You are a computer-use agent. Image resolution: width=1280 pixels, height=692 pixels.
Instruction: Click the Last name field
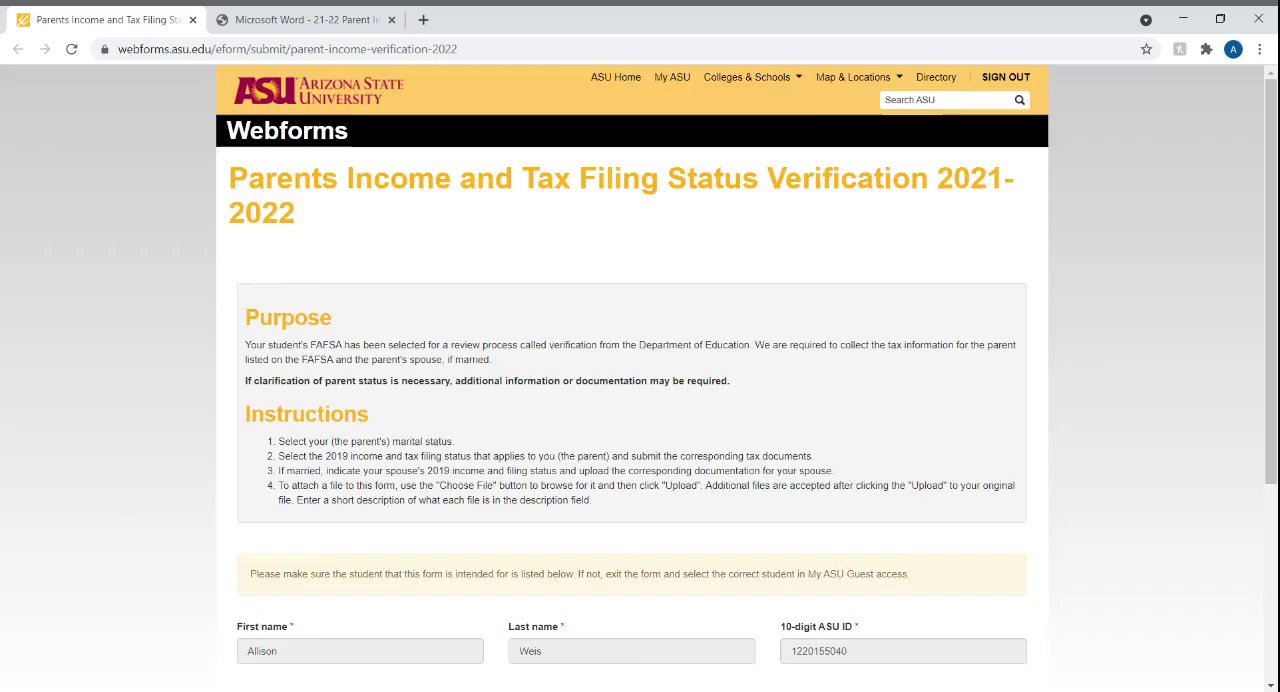632,651
